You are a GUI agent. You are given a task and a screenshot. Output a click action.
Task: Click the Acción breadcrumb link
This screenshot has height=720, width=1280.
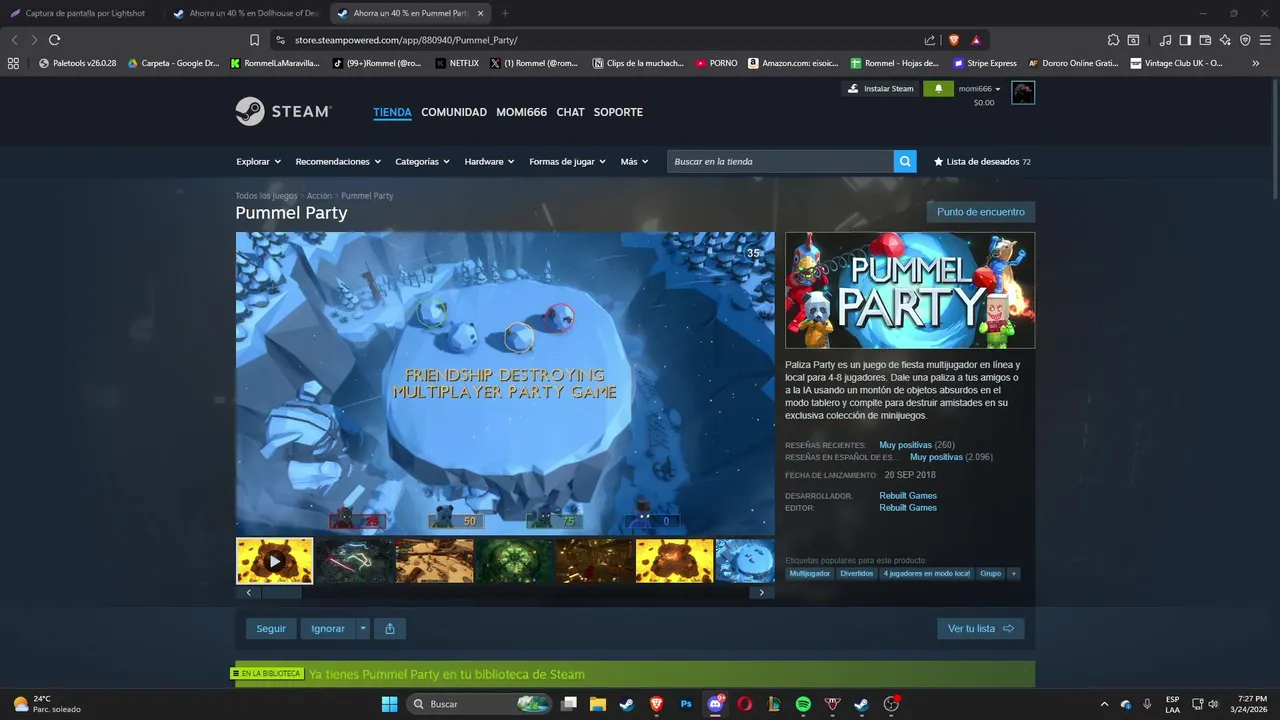pyautogui.click(x=319, y=196)
